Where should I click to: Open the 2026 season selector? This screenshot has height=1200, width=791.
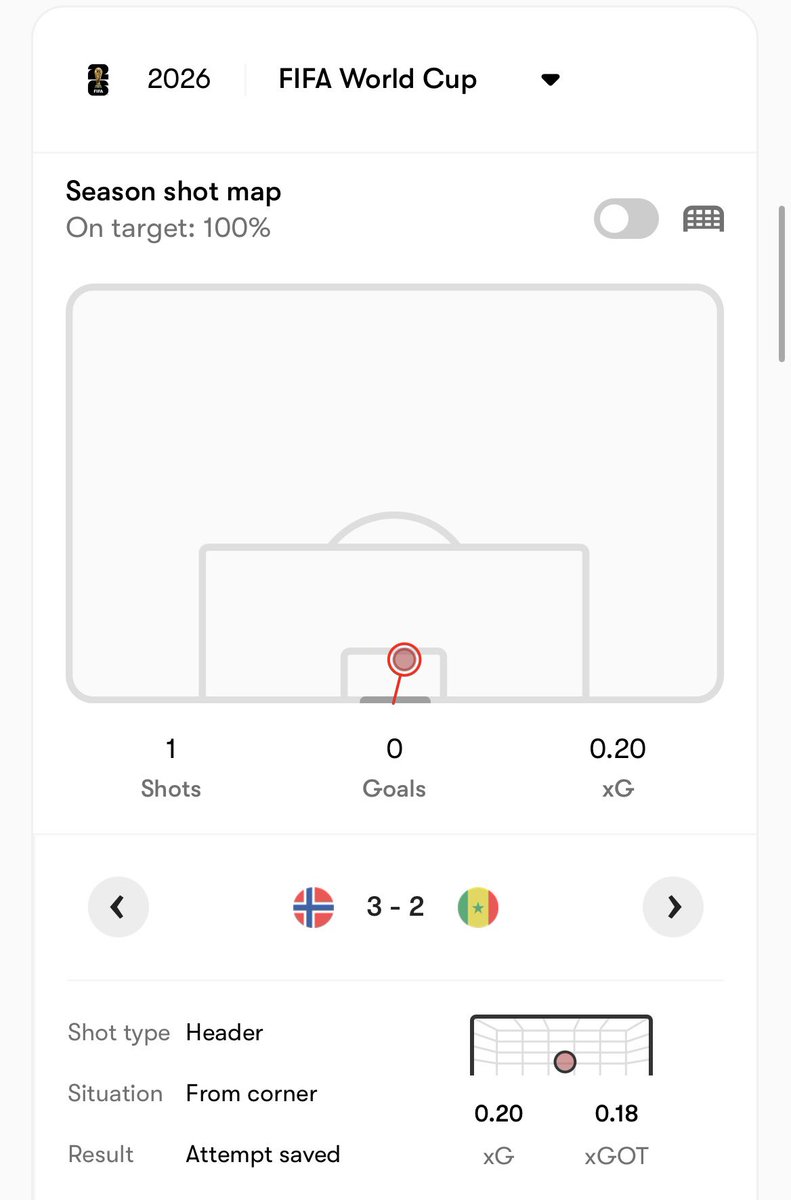179,80
